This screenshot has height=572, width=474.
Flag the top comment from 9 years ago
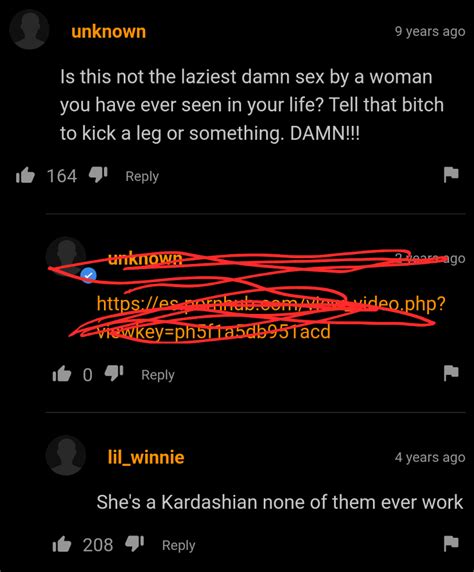tap(451, 174)
